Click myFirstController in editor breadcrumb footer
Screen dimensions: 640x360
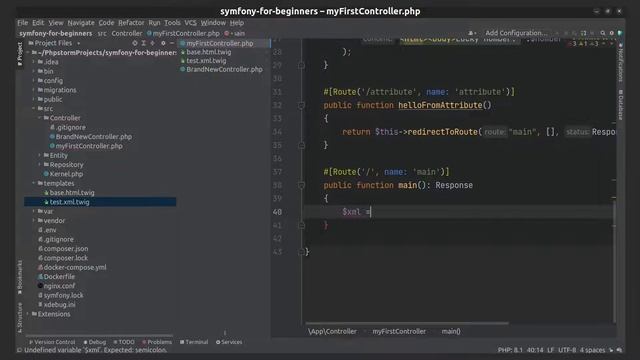399,331
